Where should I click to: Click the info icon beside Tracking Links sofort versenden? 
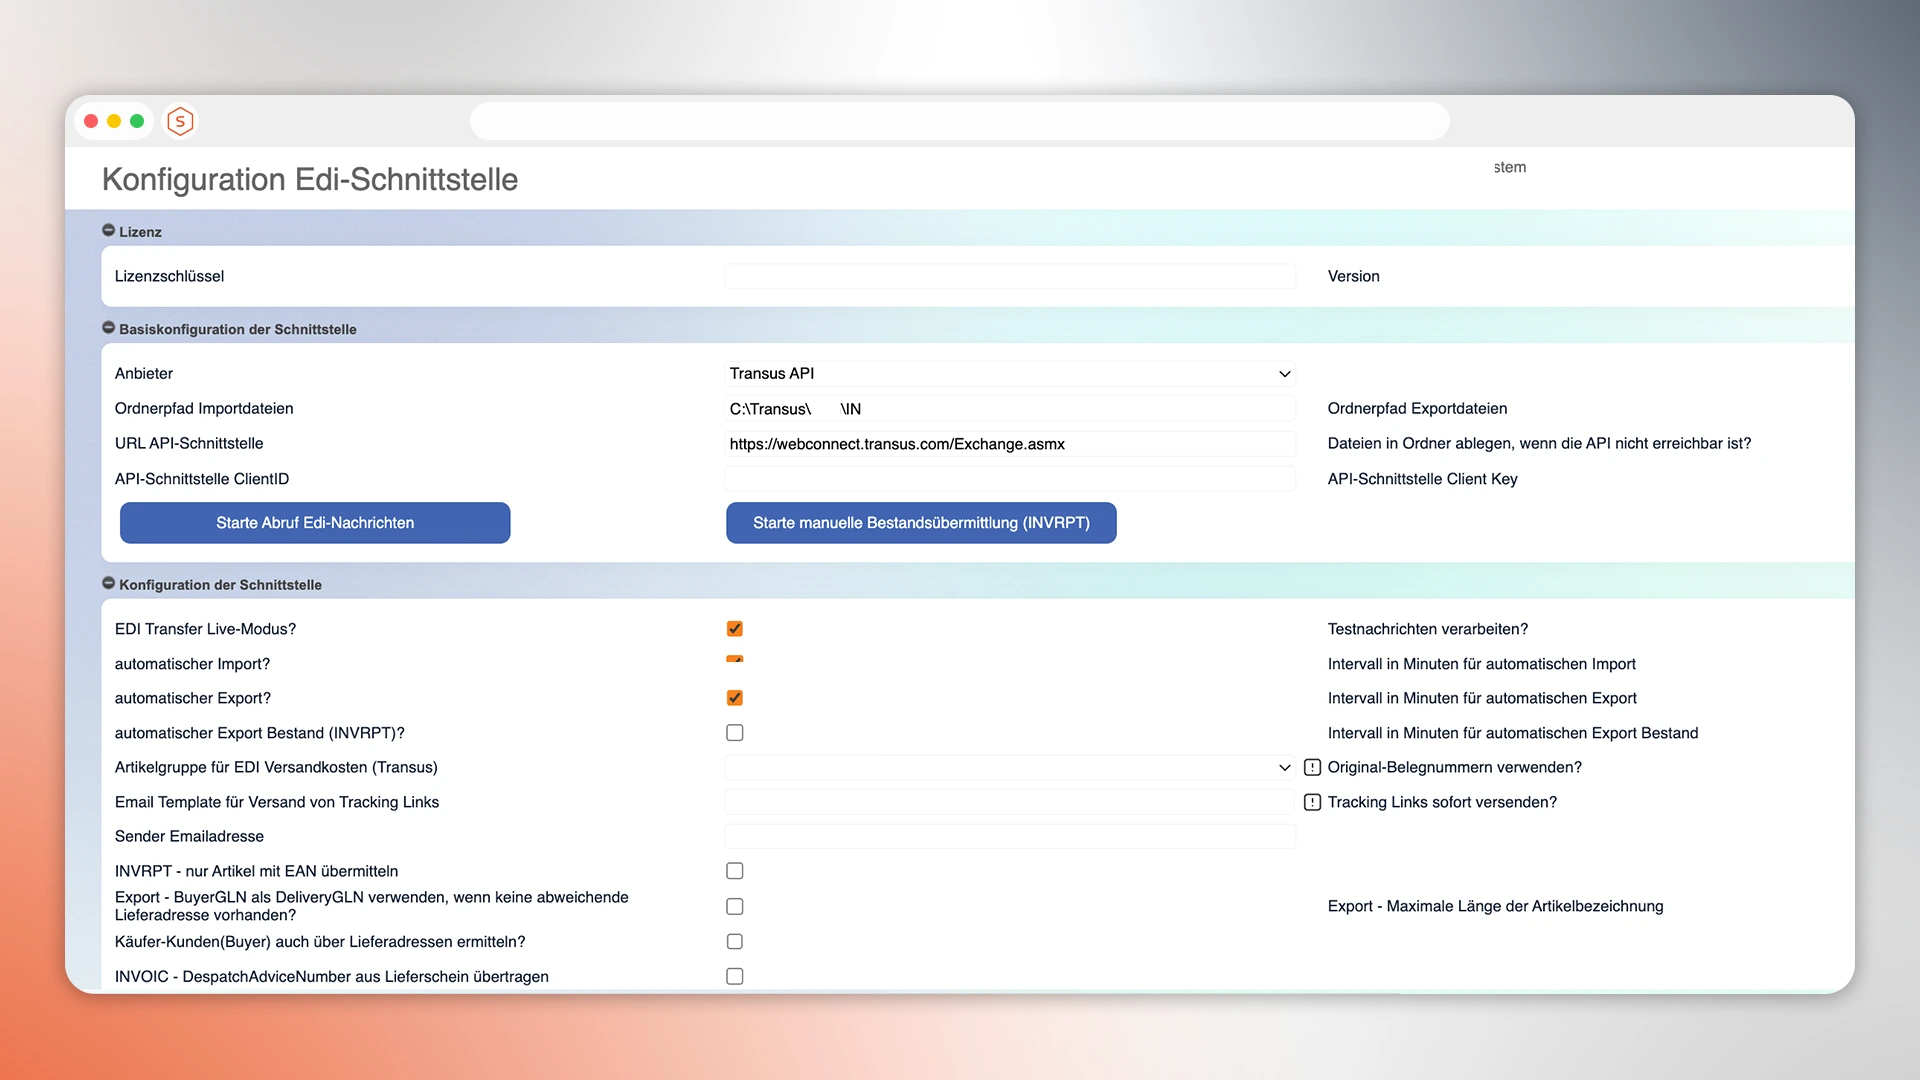1312,802
